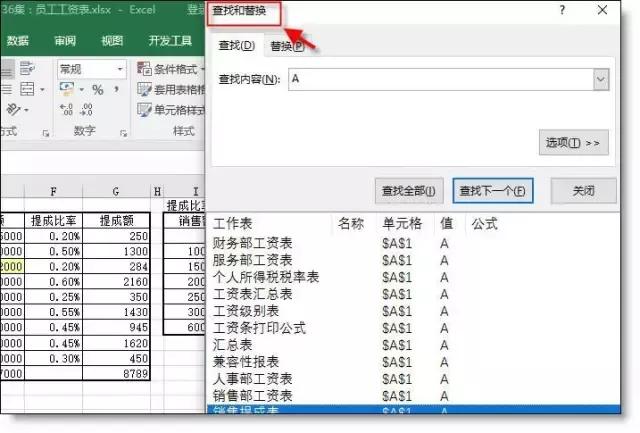Image resolution: width=640 pixels, height=433 pixels.
Task: Open the 视图 ribbon tab
Action: coord(112,40)
